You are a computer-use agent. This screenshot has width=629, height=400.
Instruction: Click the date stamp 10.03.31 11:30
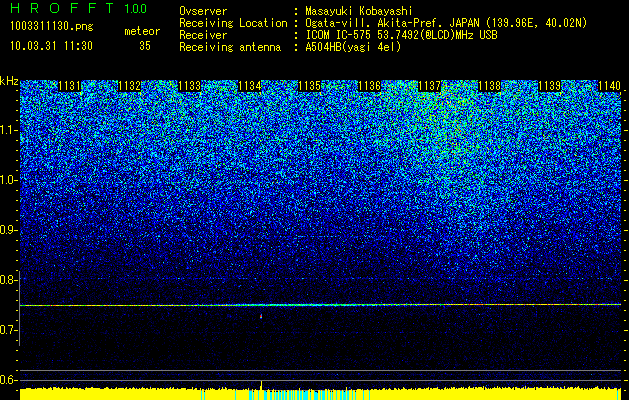[51, 46]
